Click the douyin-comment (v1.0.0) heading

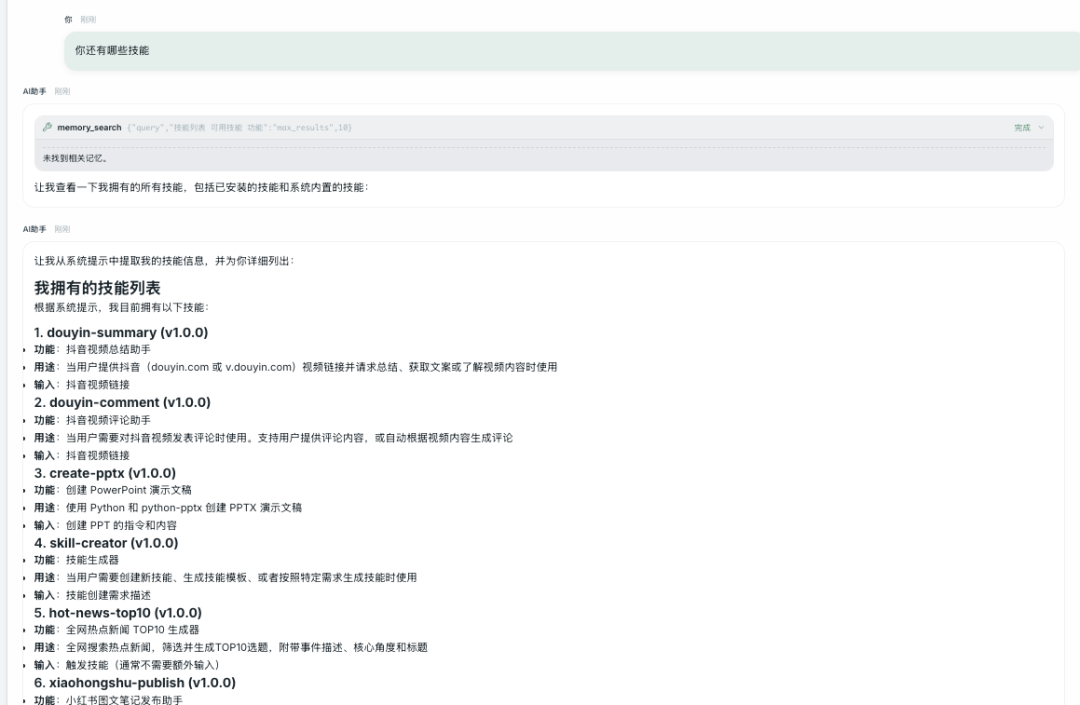click(x=122, y=402)
